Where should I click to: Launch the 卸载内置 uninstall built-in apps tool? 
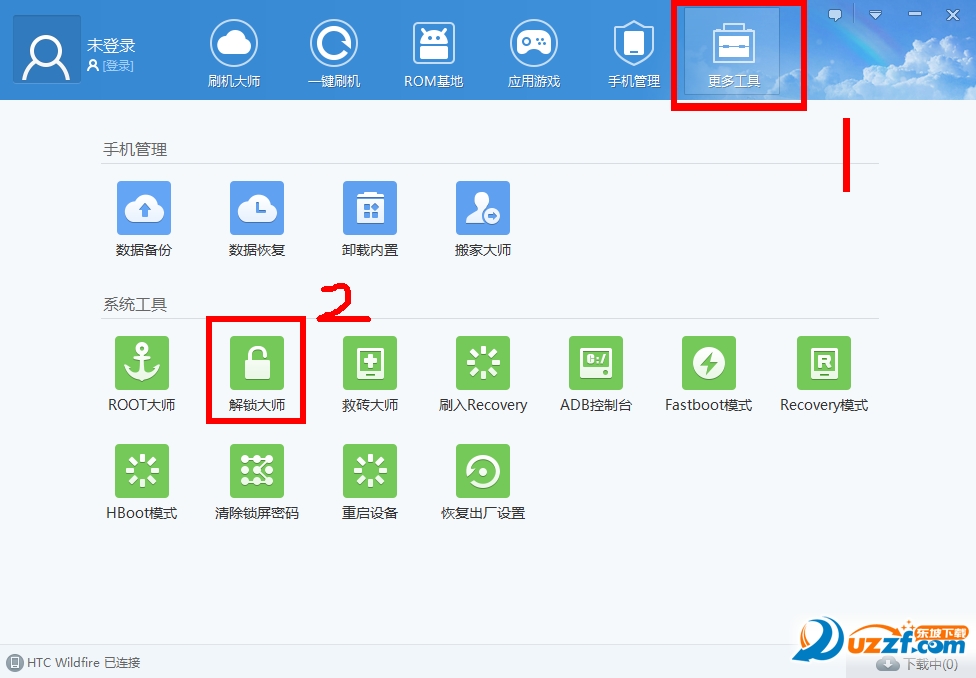tap(369, 208)
